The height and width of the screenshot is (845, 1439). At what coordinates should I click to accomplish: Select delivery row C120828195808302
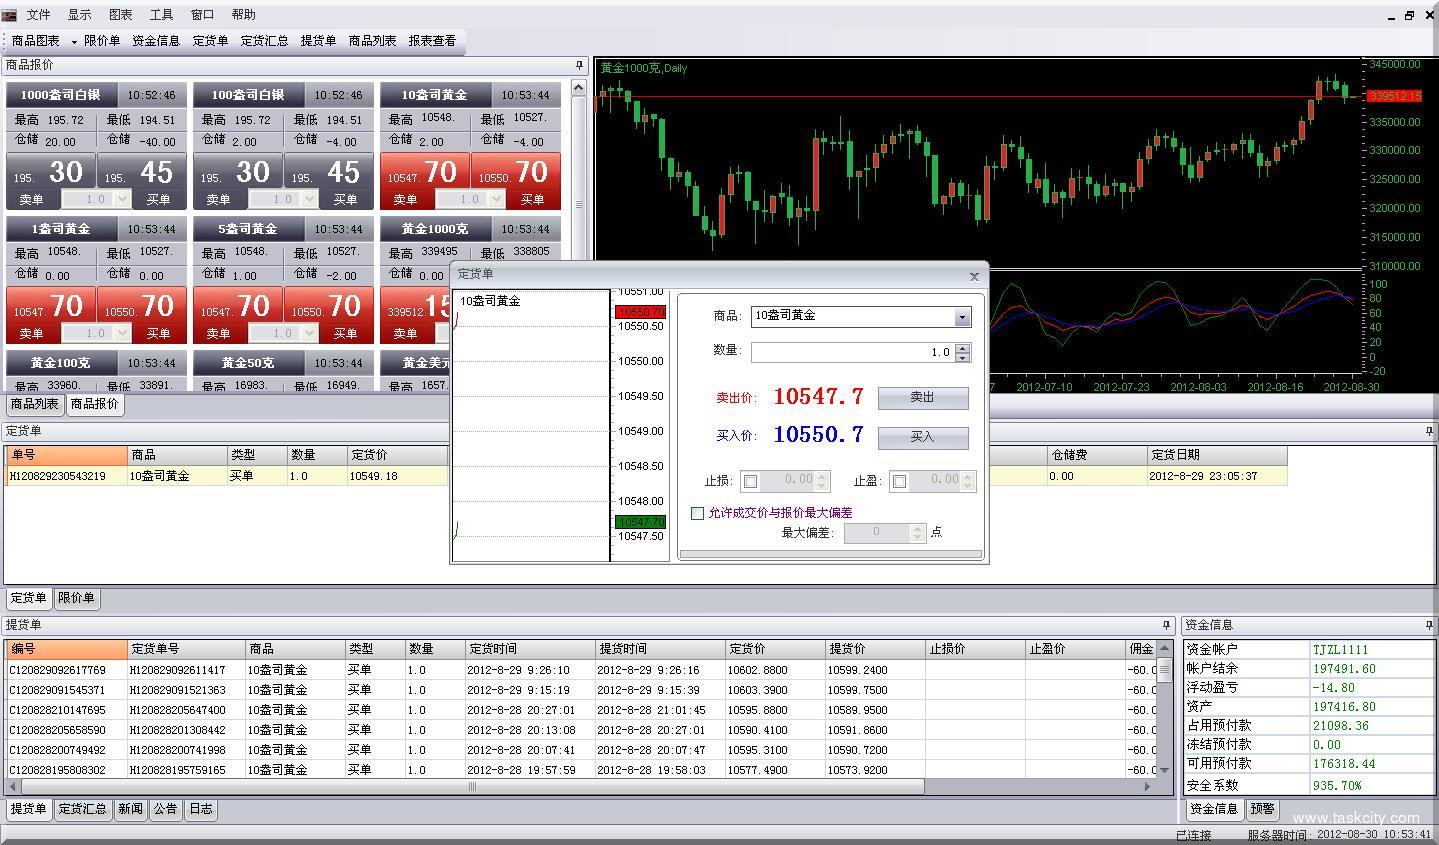pyautogui.click(x=582, y=770)
